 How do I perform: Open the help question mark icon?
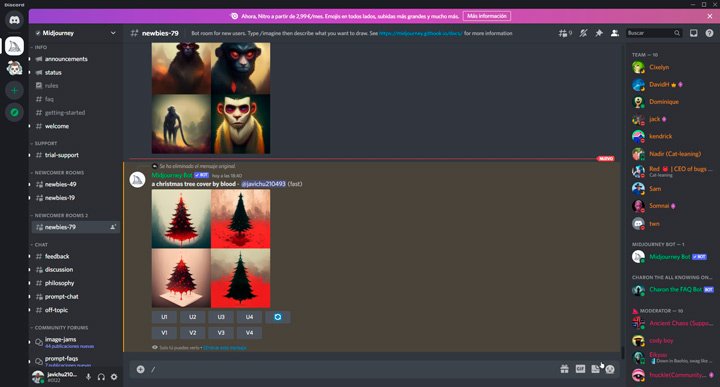[x=709, y=33]
